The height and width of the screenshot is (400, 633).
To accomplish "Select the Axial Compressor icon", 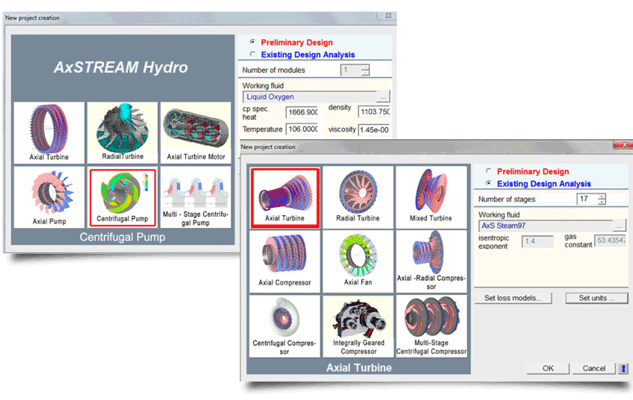I will coord(285,262).
